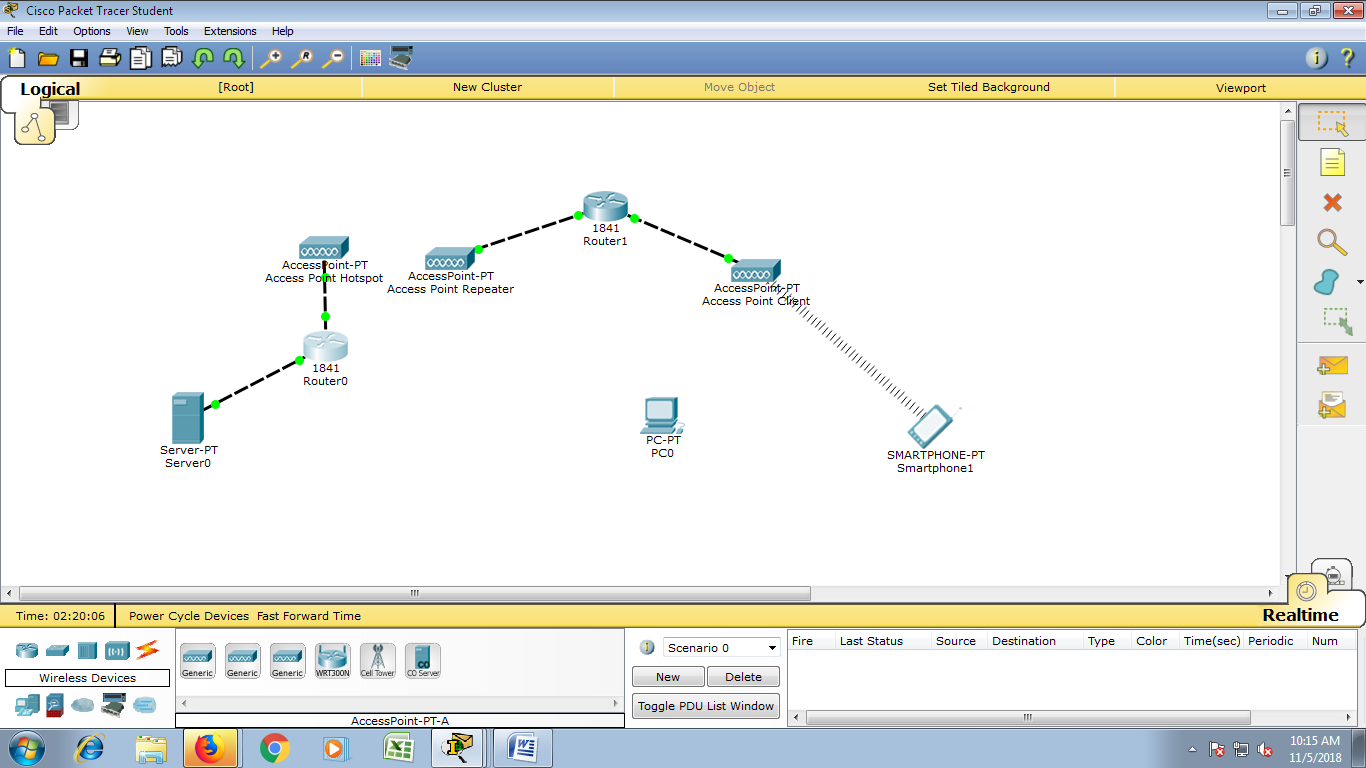Click the workspace vertical scrollbar
The width and height of the screenshot is (1366, 768).
1288,173
